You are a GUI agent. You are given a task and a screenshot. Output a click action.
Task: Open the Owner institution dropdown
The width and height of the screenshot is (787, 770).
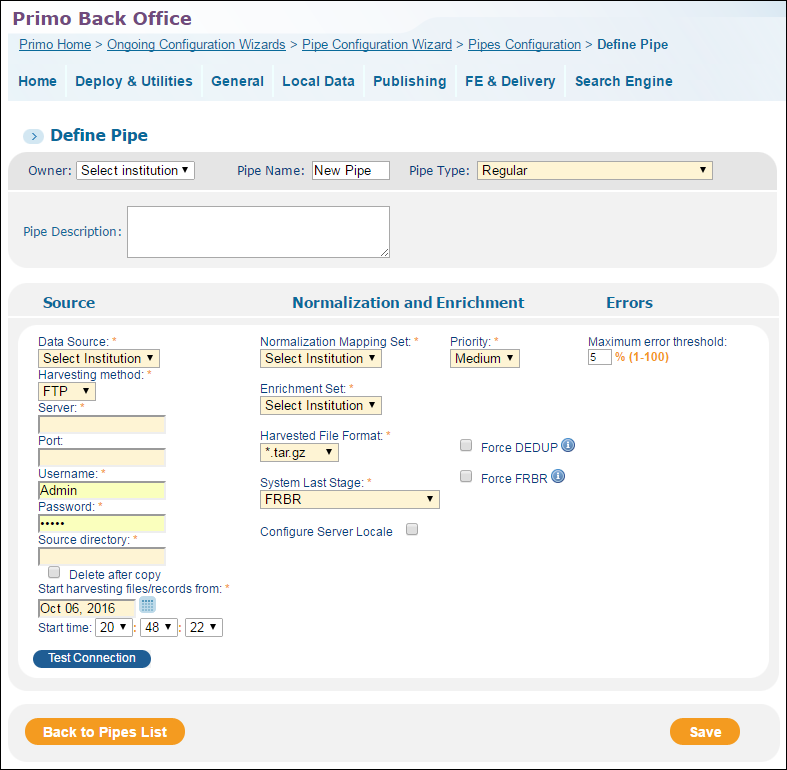click(135, 171)
